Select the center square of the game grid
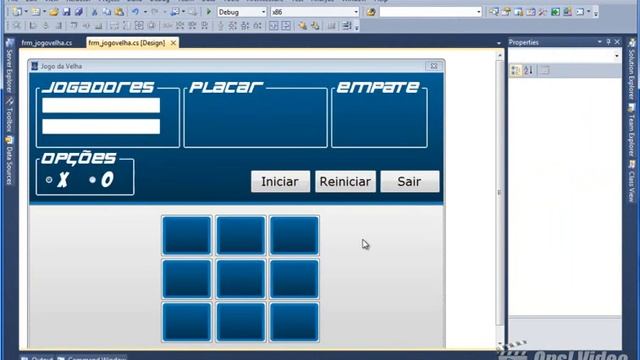 [x=240, y=279]
